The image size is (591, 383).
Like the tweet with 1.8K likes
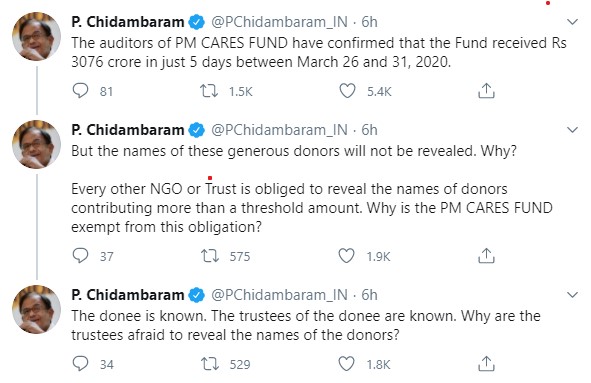[346, 364]
